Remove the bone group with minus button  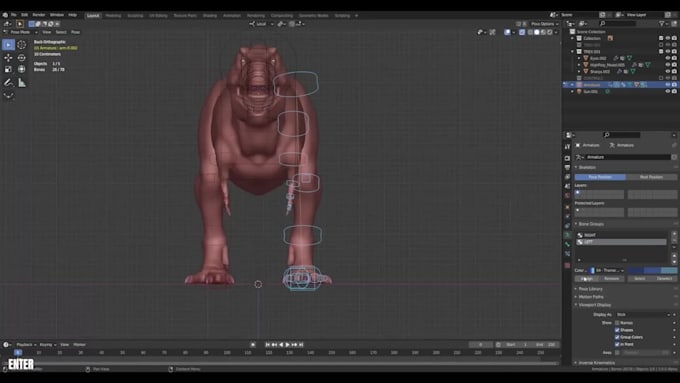pyautogui.click(x=674, y=240)
